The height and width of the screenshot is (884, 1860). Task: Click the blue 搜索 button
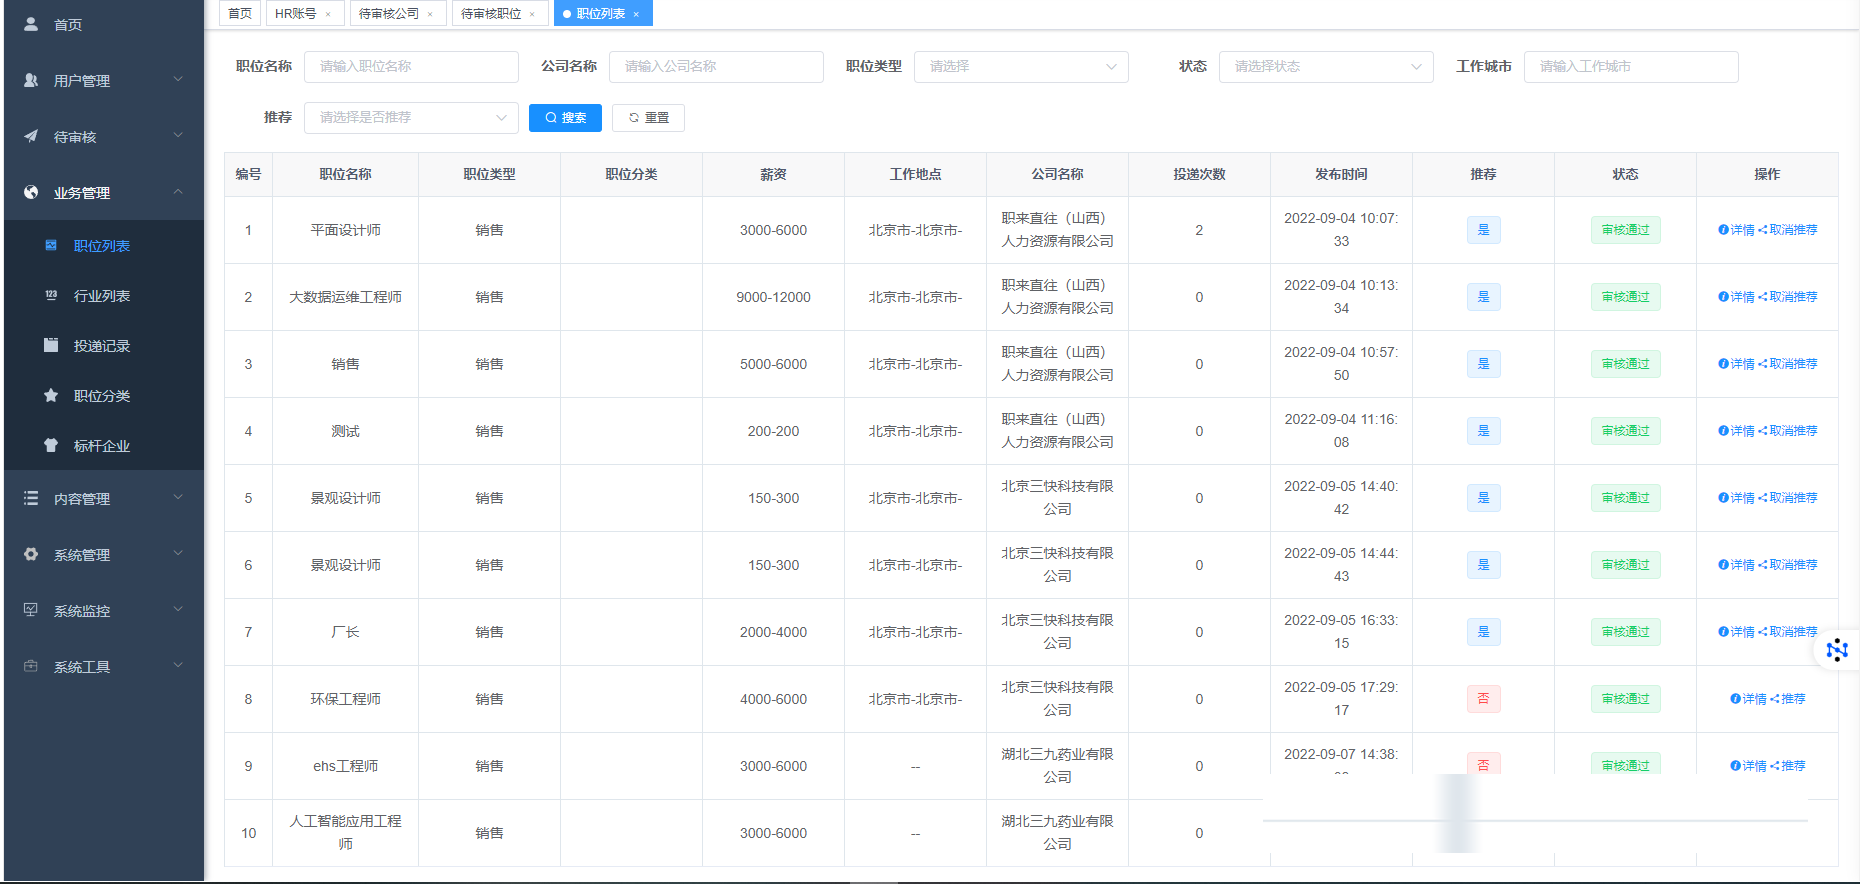(565, 118)
